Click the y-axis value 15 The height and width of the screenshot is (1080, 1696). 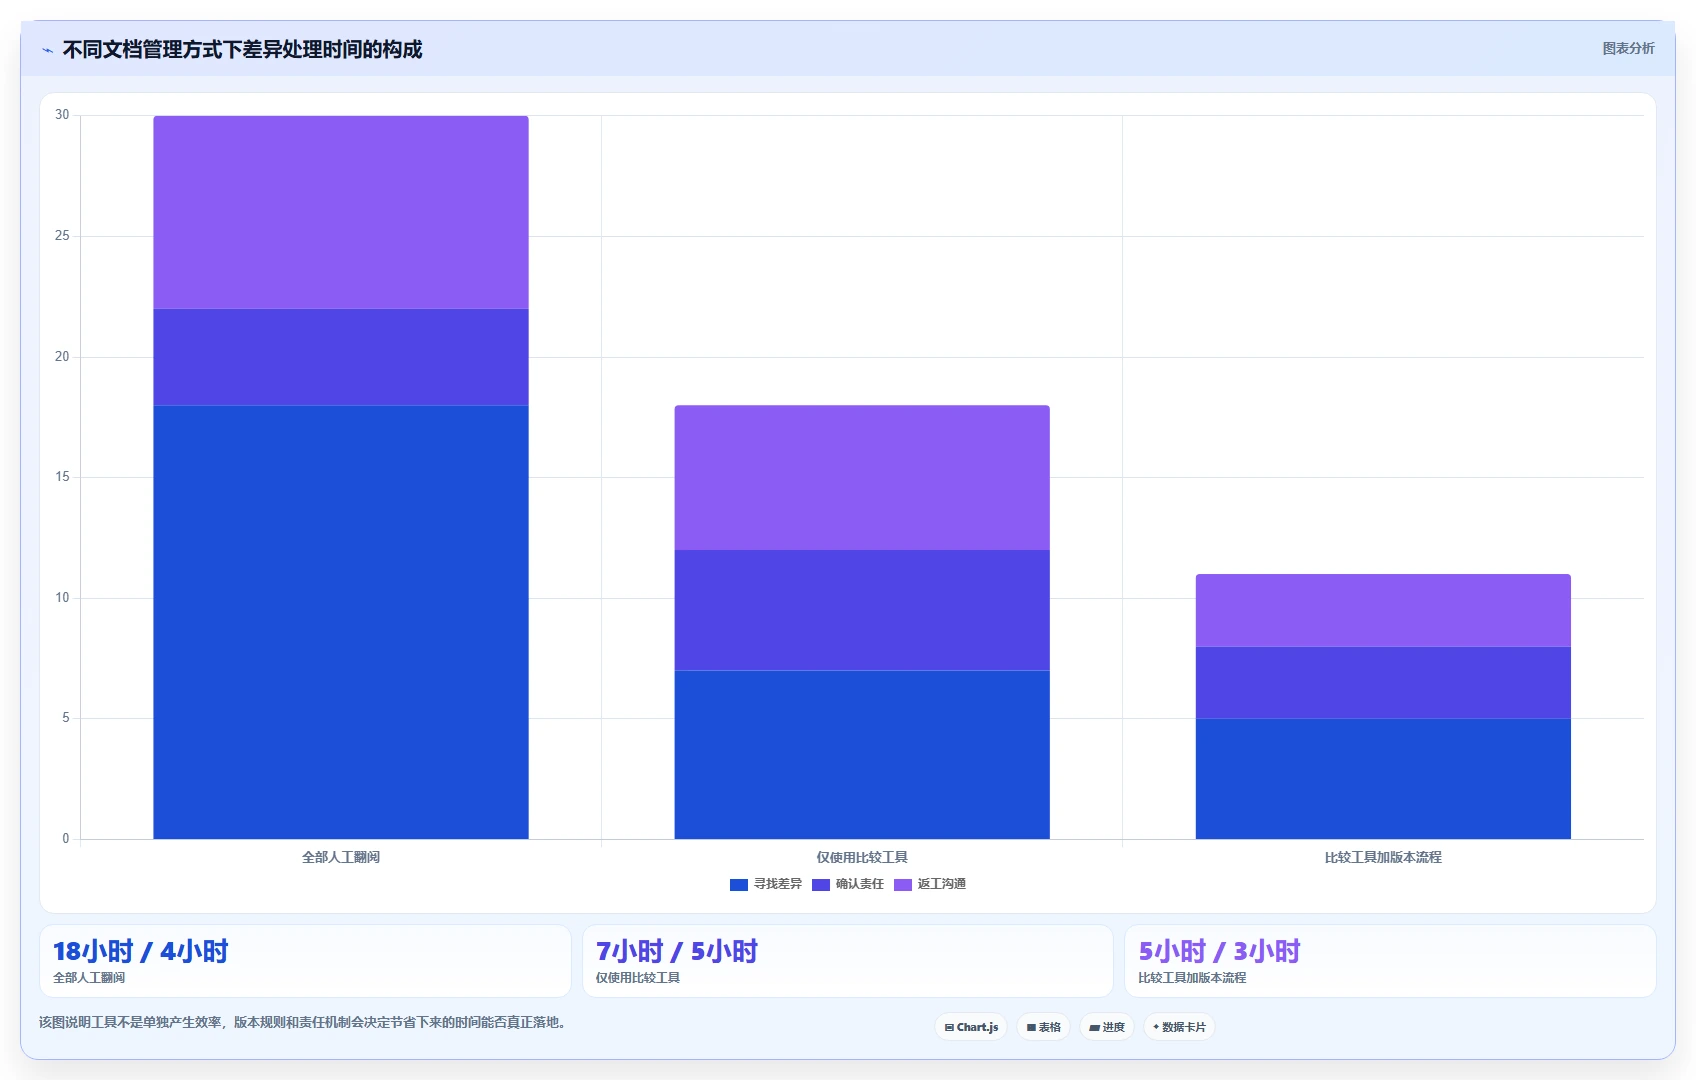[x=62, y=477]
